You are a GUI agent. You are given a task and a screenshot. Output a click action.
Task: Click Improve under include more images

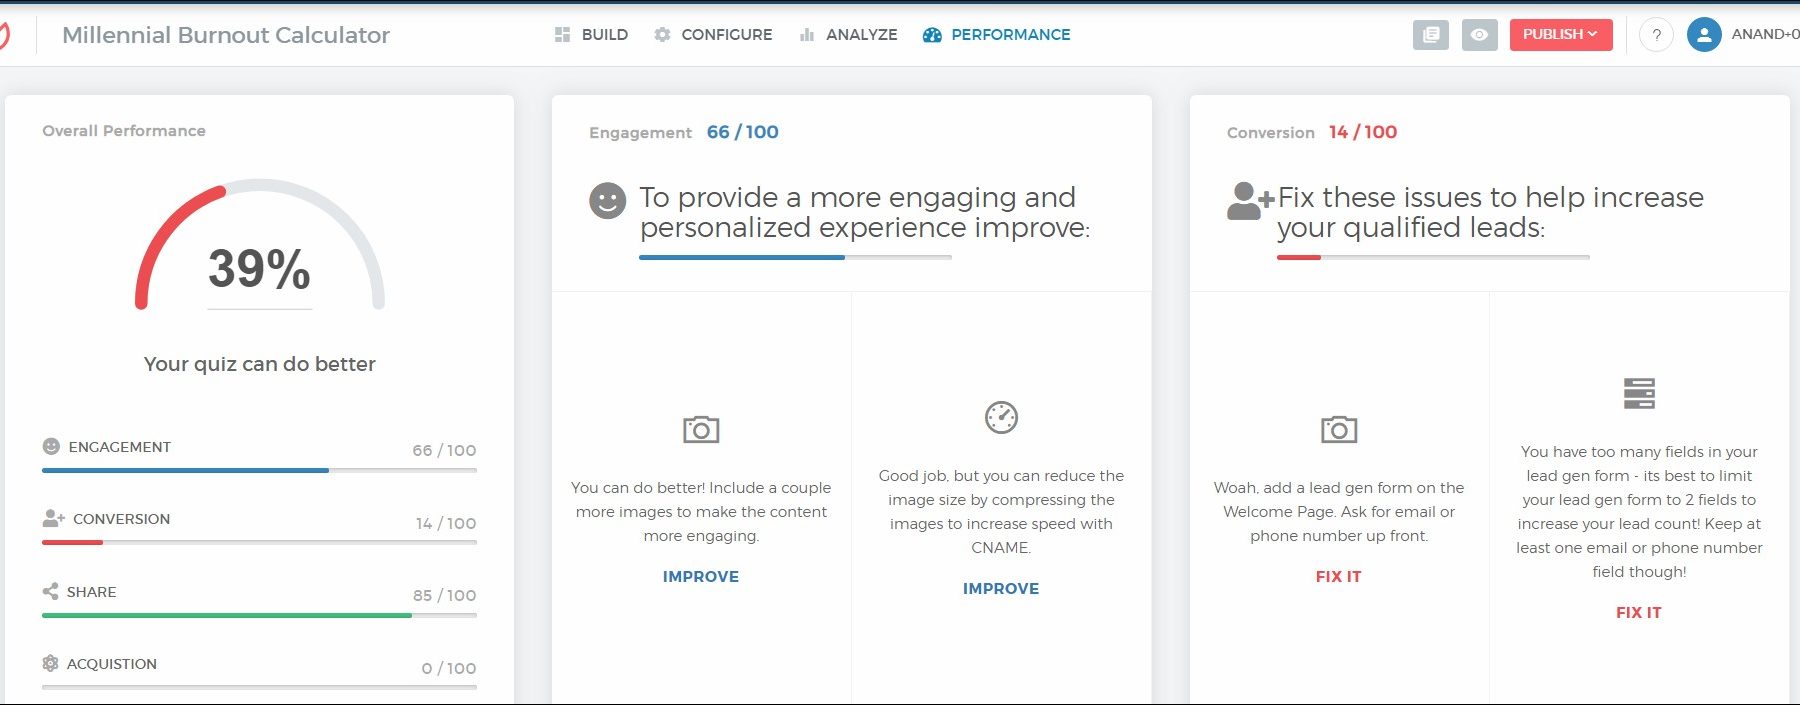pos(701,577)
